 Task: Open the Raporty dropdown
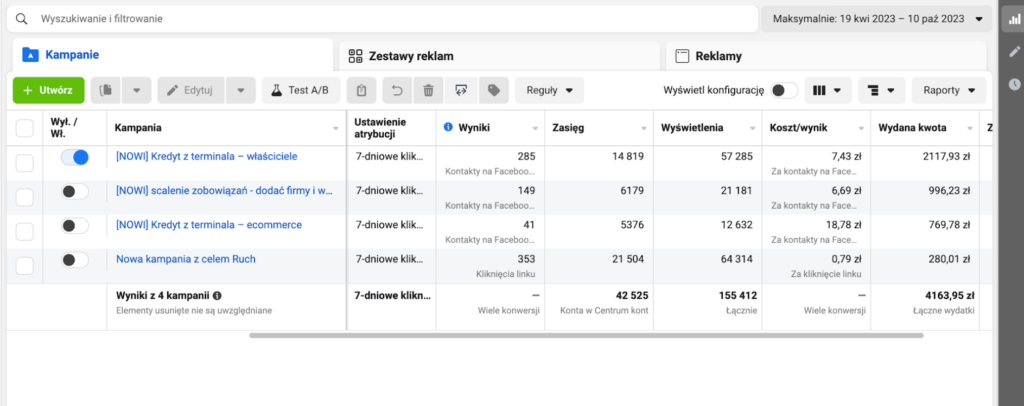[x=948, y=90]
